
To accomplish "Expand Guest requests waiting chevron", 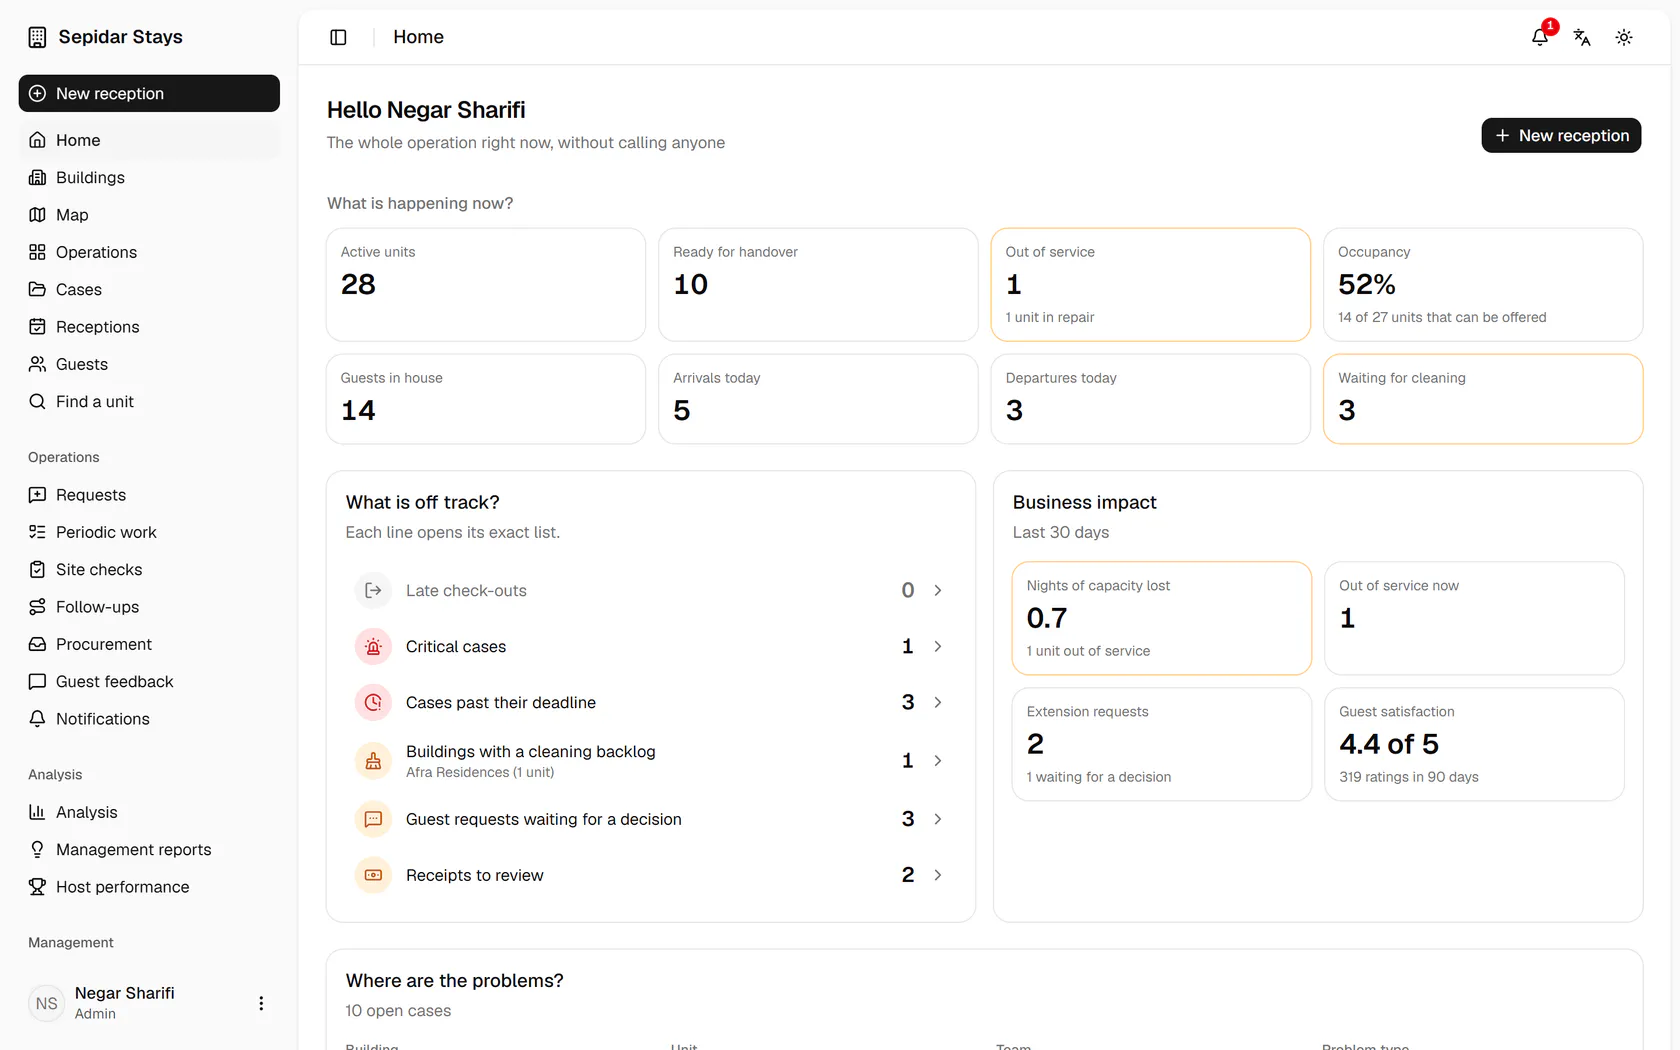I will [938, 819].
